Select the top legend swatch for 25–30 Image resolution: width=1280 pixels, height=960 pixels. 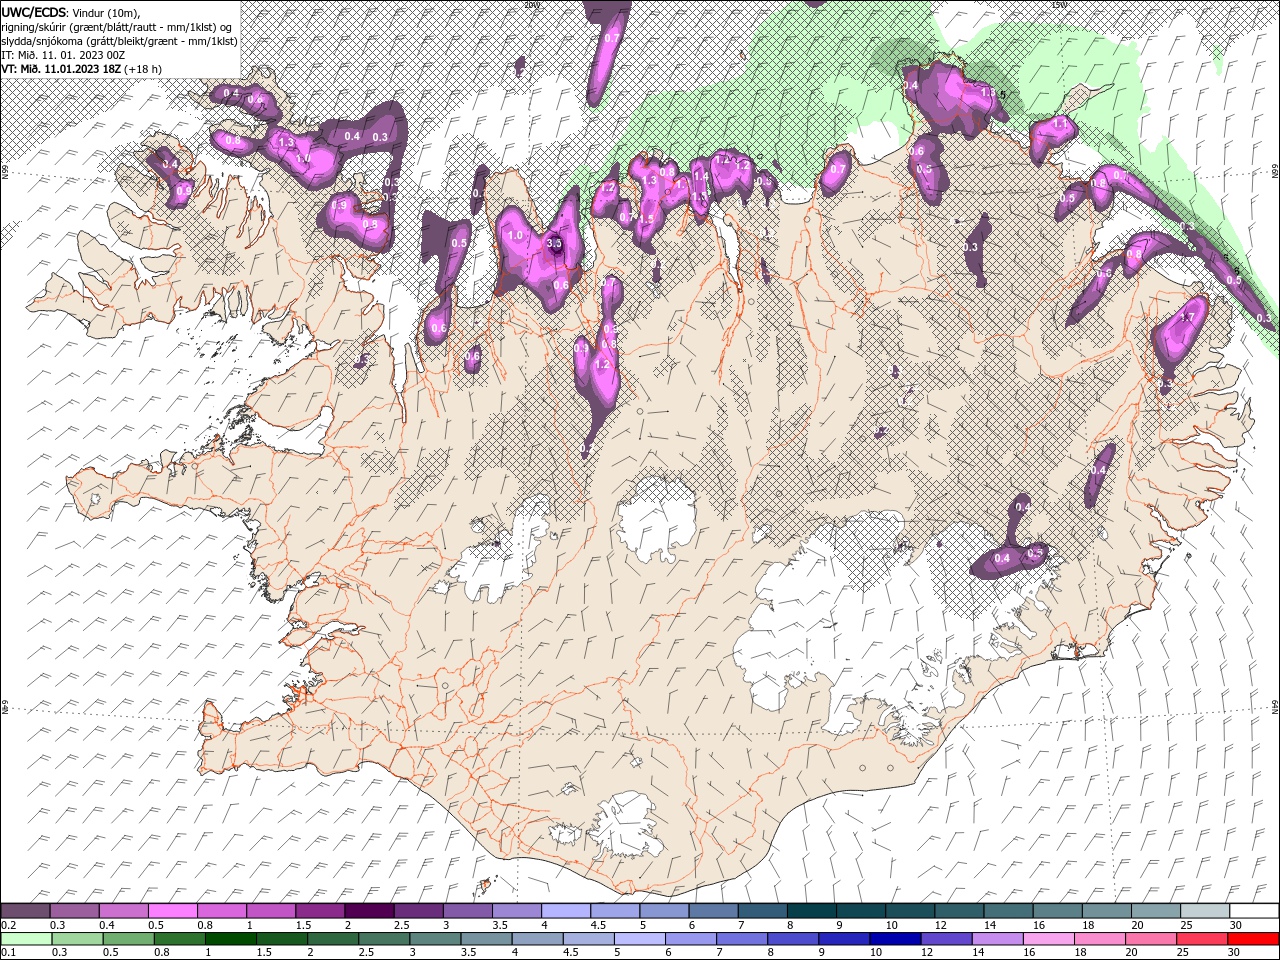click(1206, 911)
